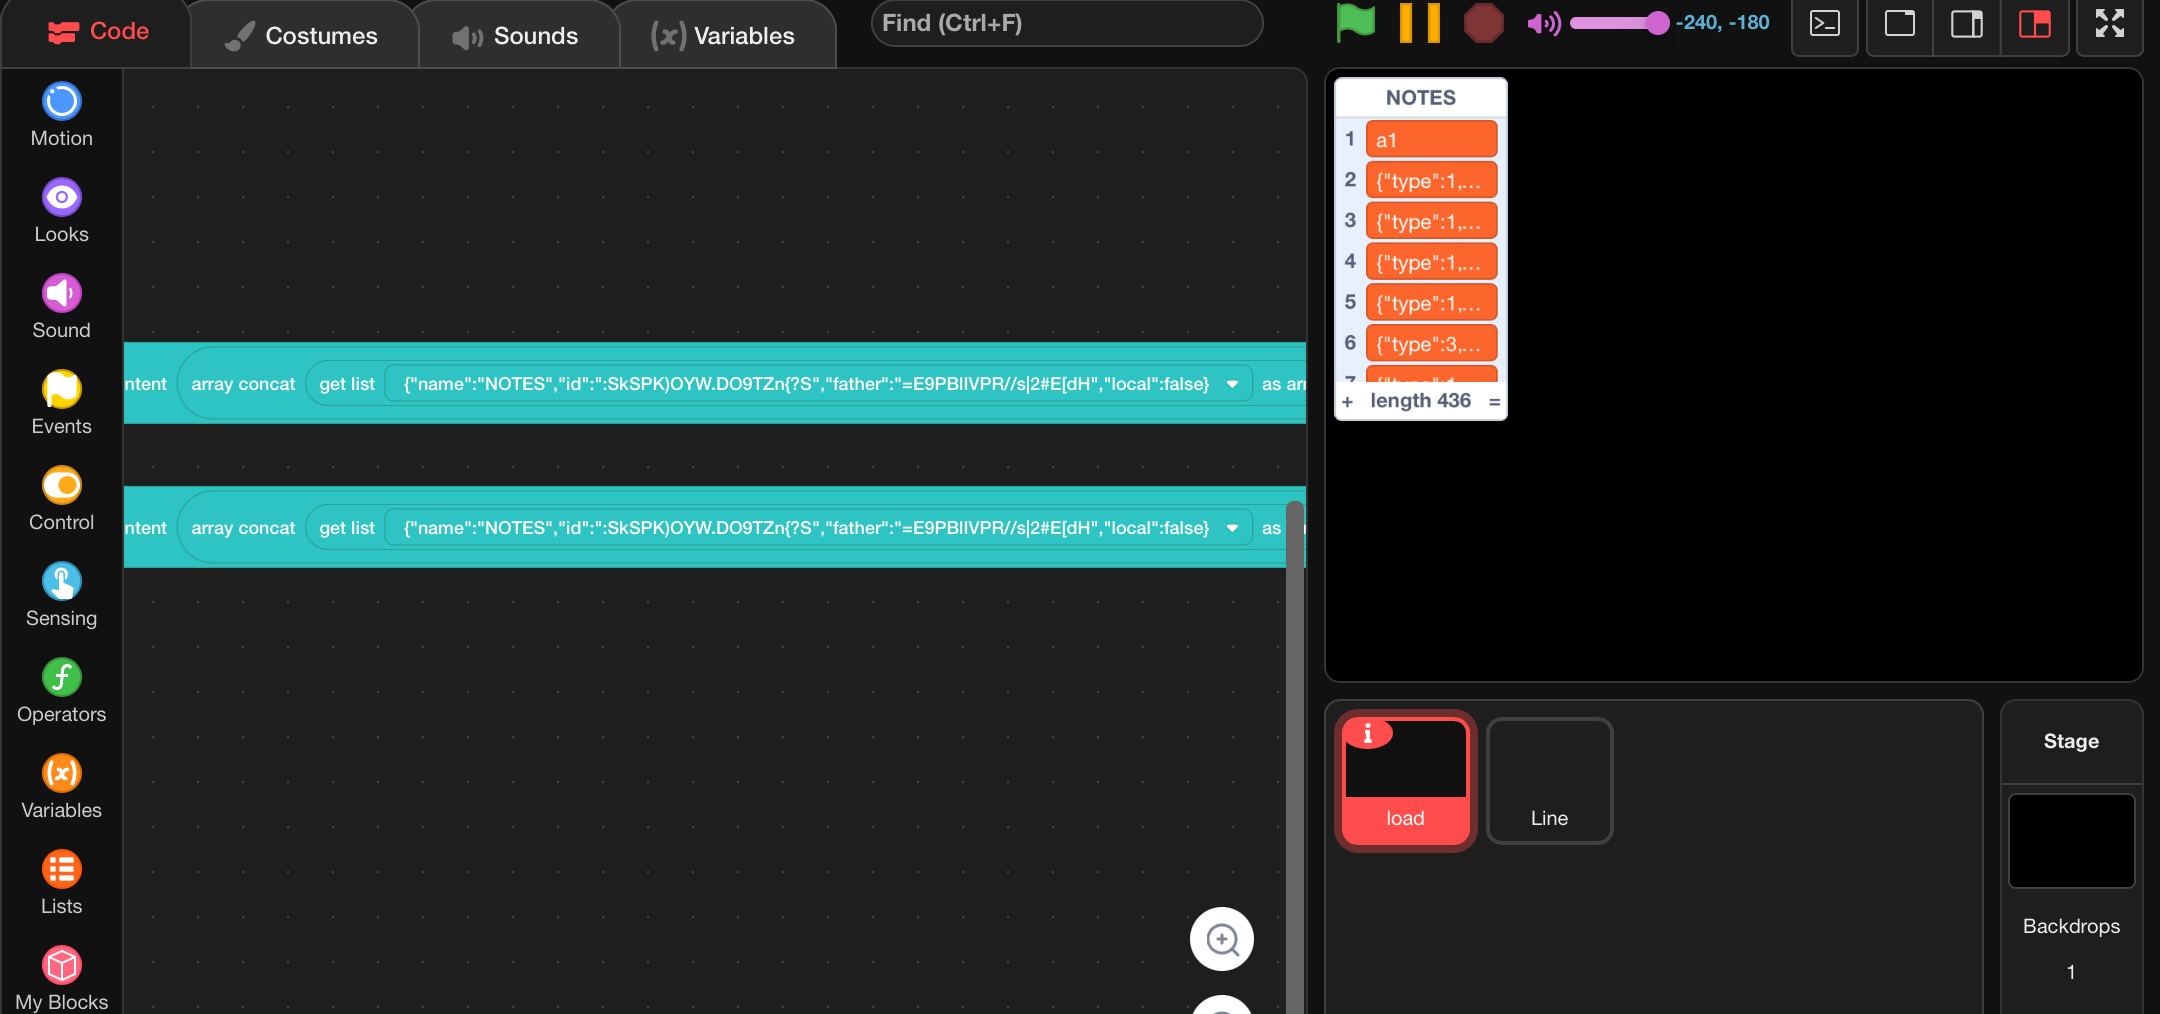Open the Sounds tab
2160x1014 pixels.
[x=517, y=35]
